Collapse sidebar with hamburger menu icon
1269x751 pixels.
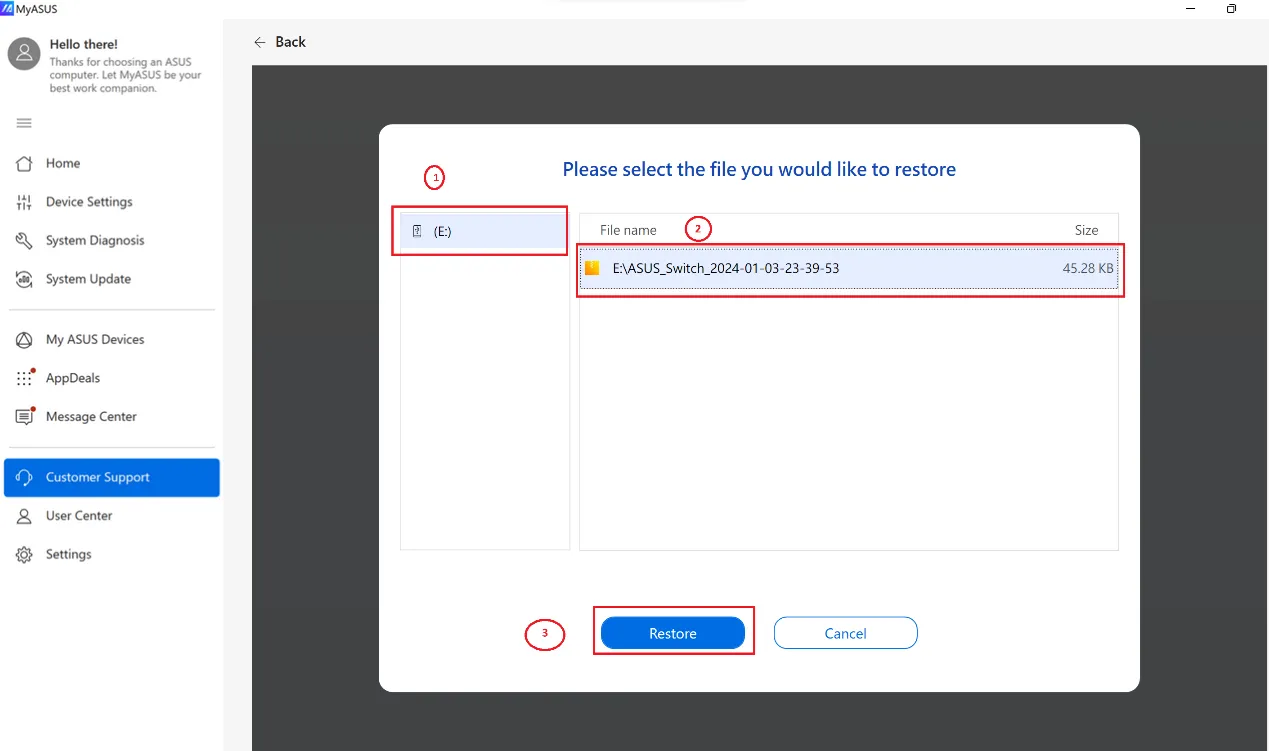[x=24, y=123]
